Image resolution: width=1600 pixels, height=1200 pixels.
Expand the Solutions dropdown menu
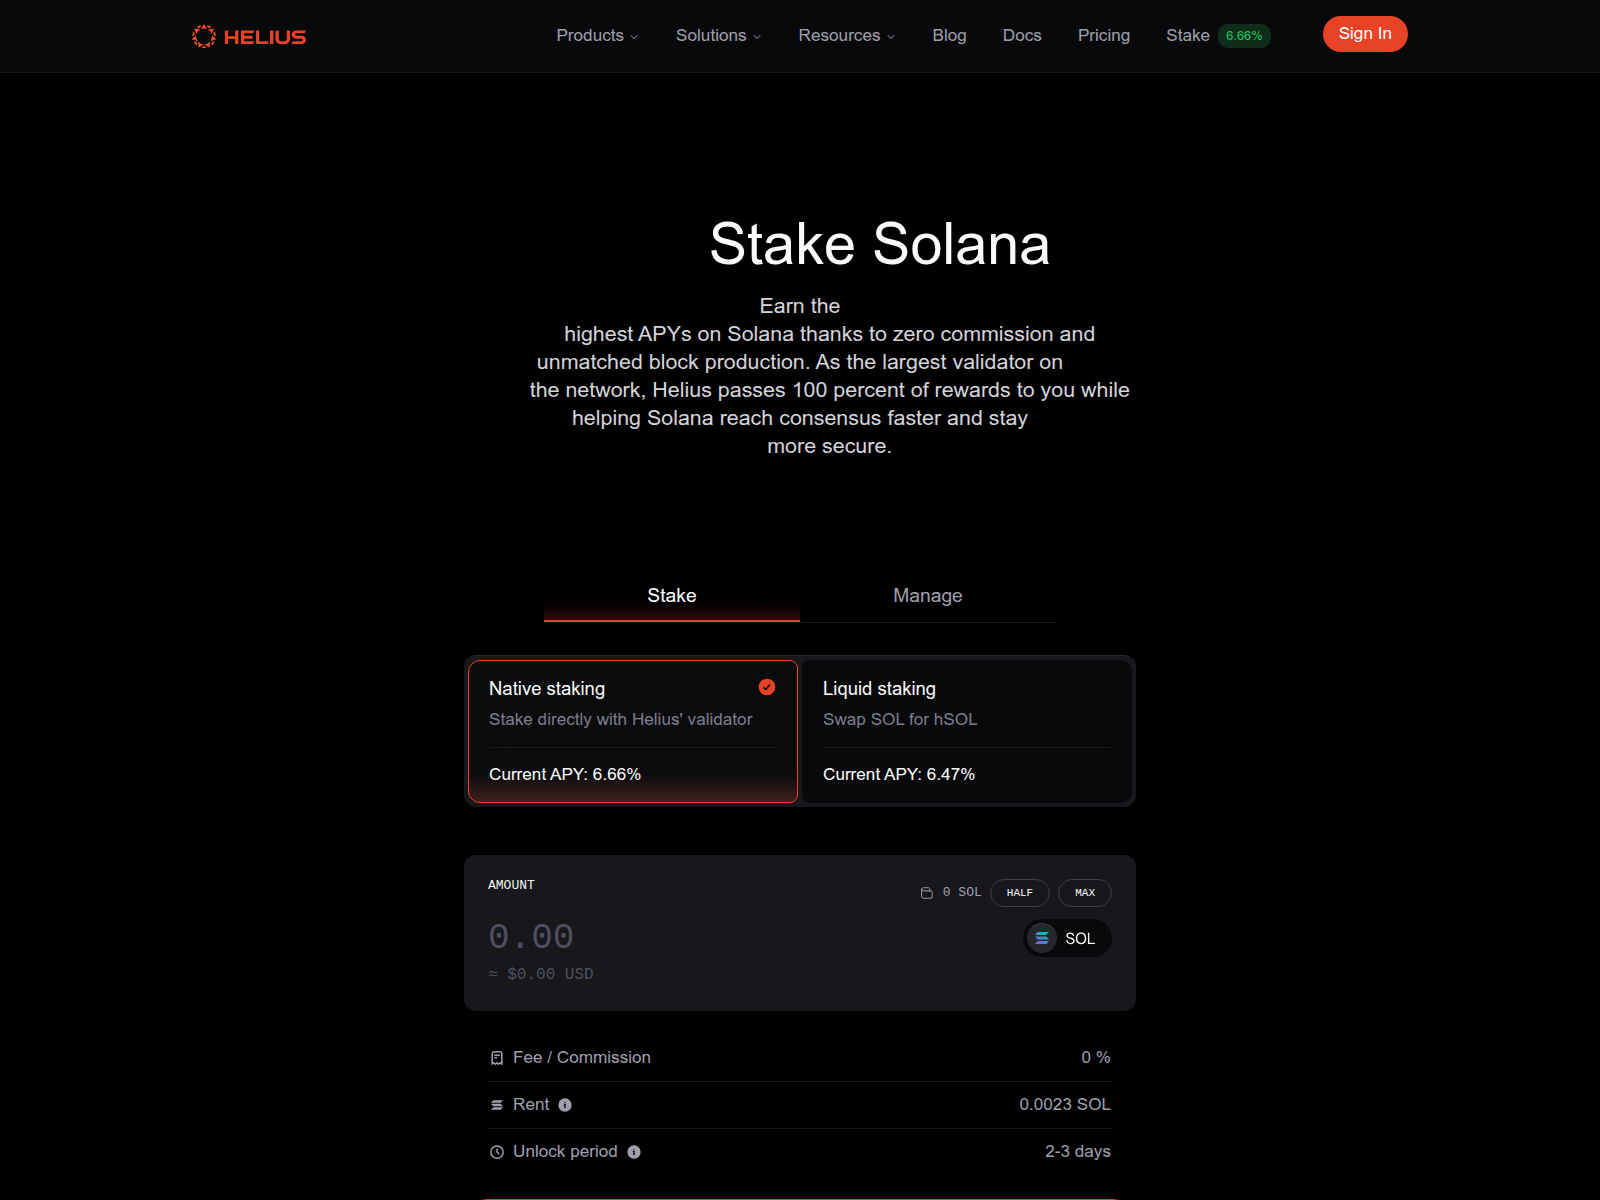tap(718, 35)
